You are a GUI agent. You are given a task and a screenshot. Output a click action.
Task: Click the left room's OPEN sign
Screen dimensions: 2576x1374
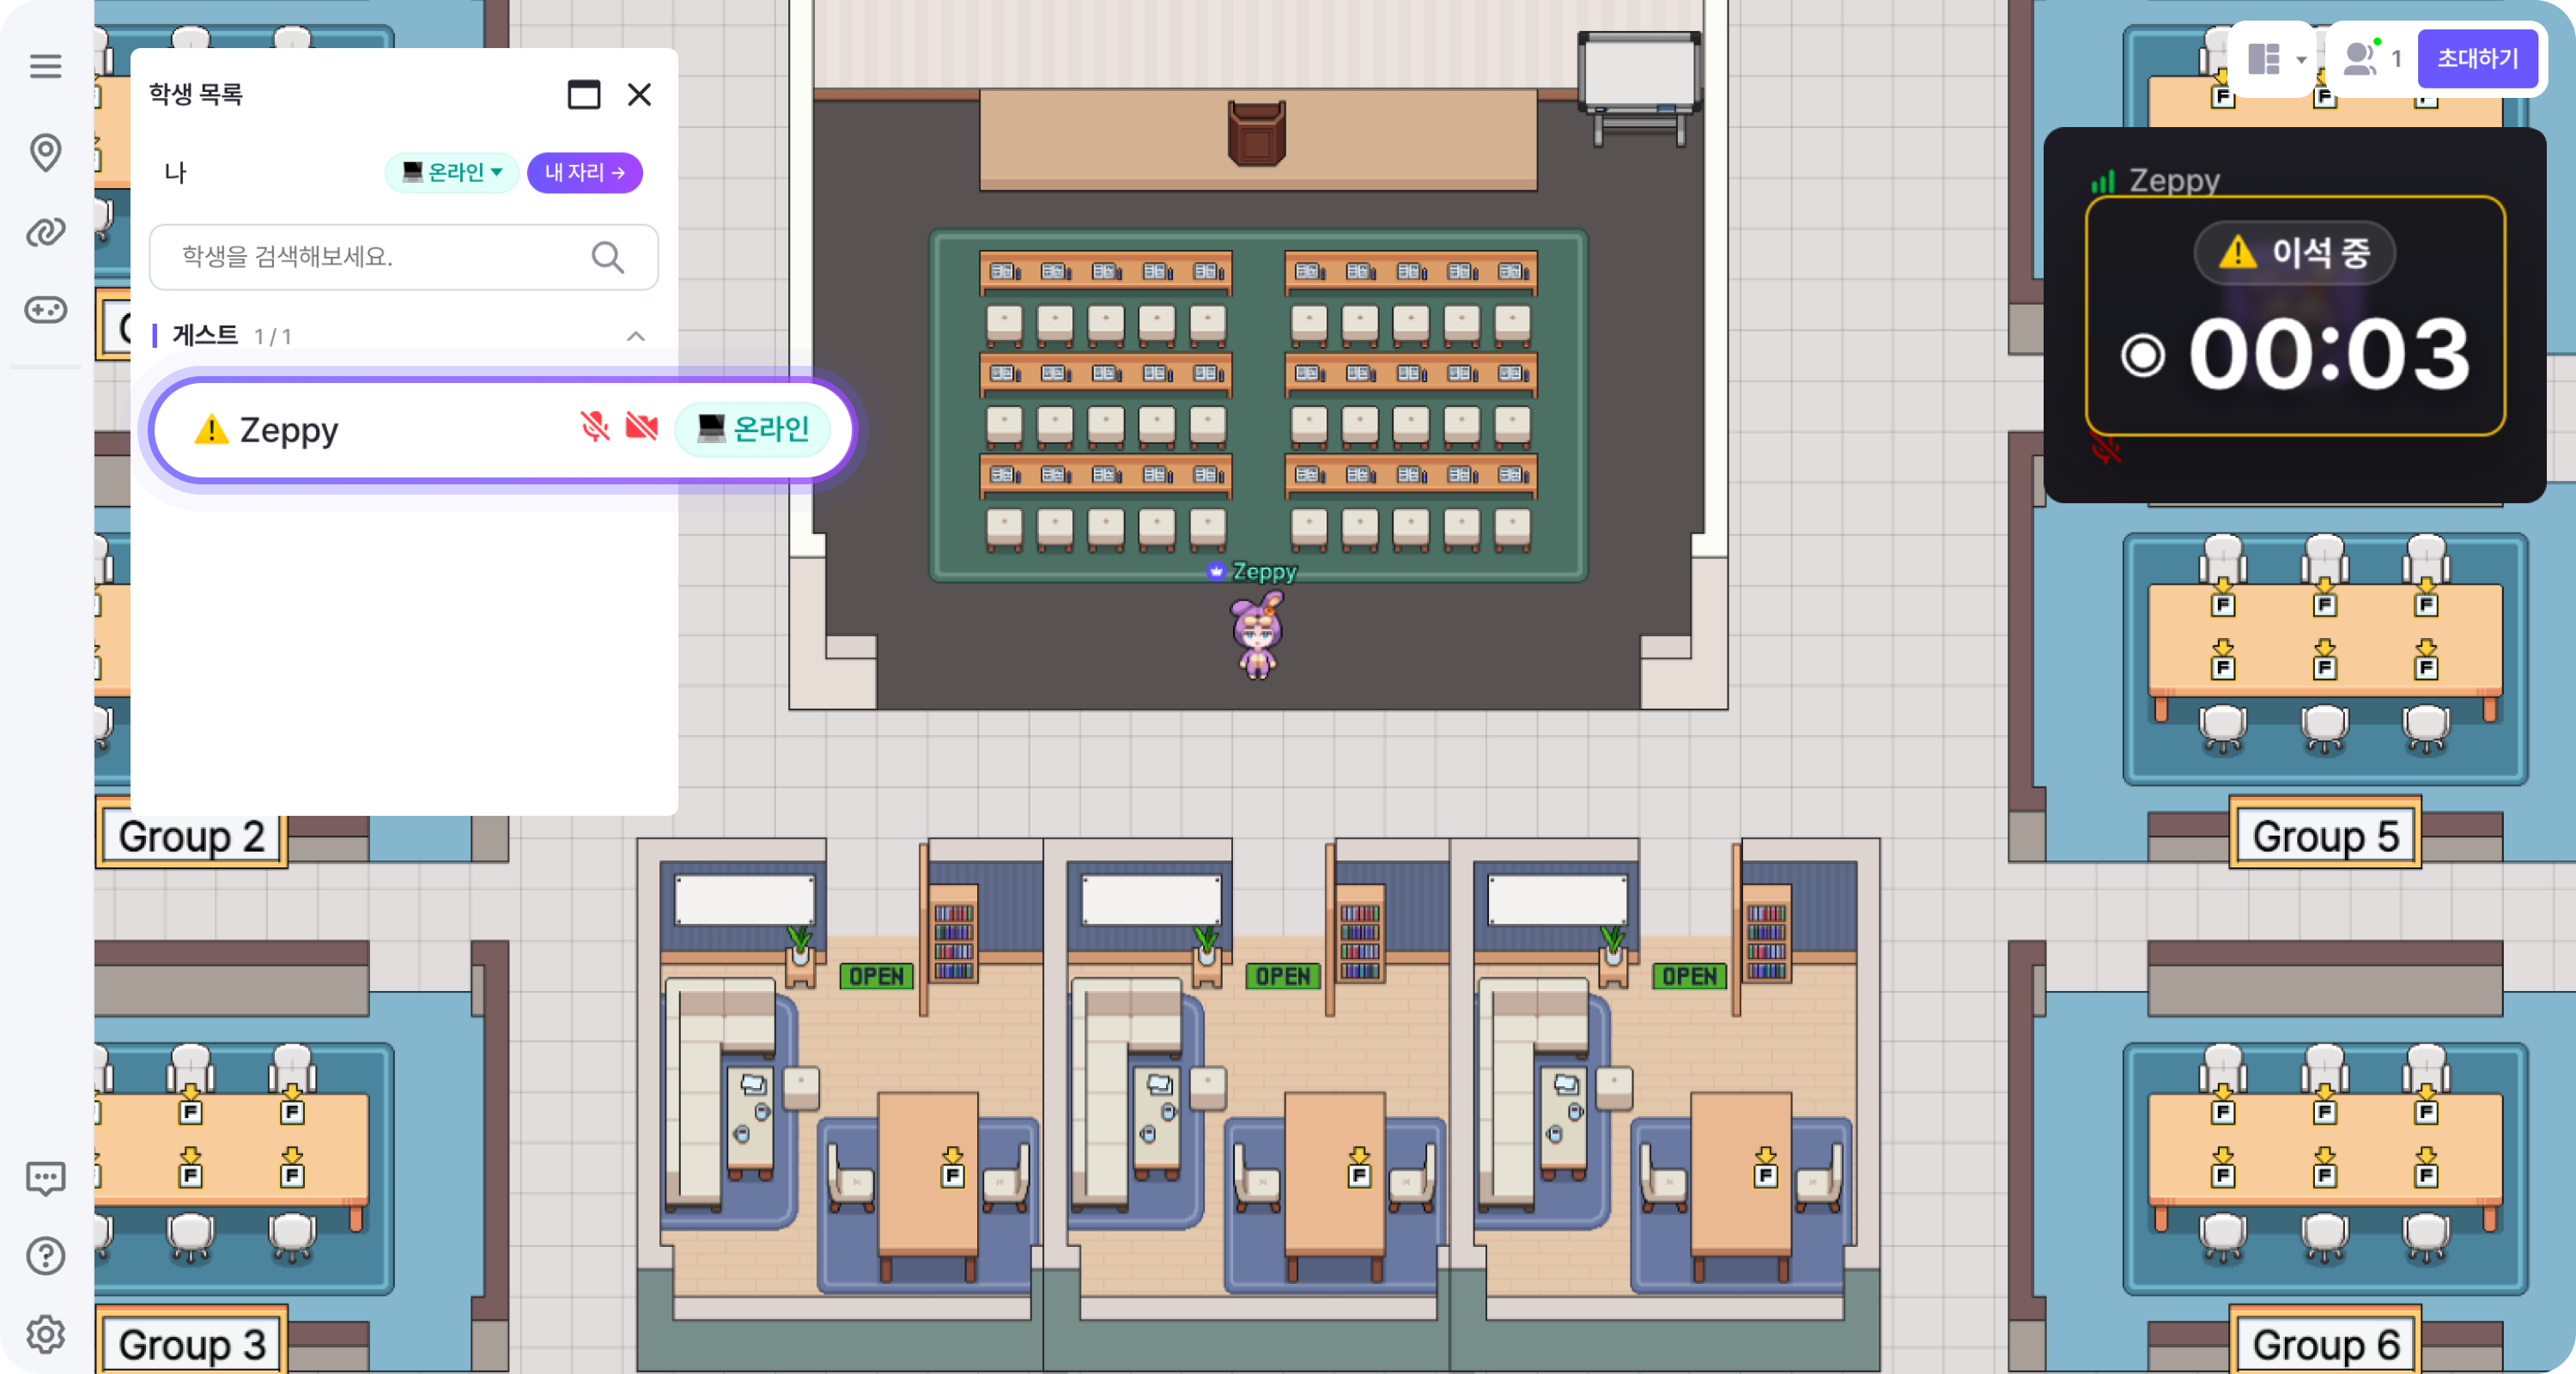click(x=877, y=976)
